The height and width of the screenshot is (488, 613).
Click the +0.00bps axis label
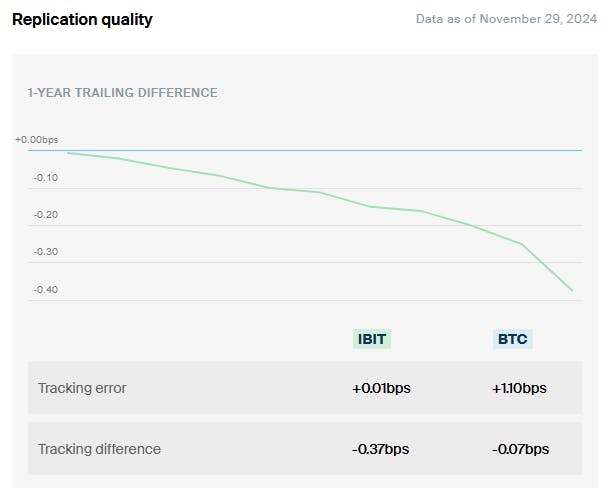pos(37,140)
